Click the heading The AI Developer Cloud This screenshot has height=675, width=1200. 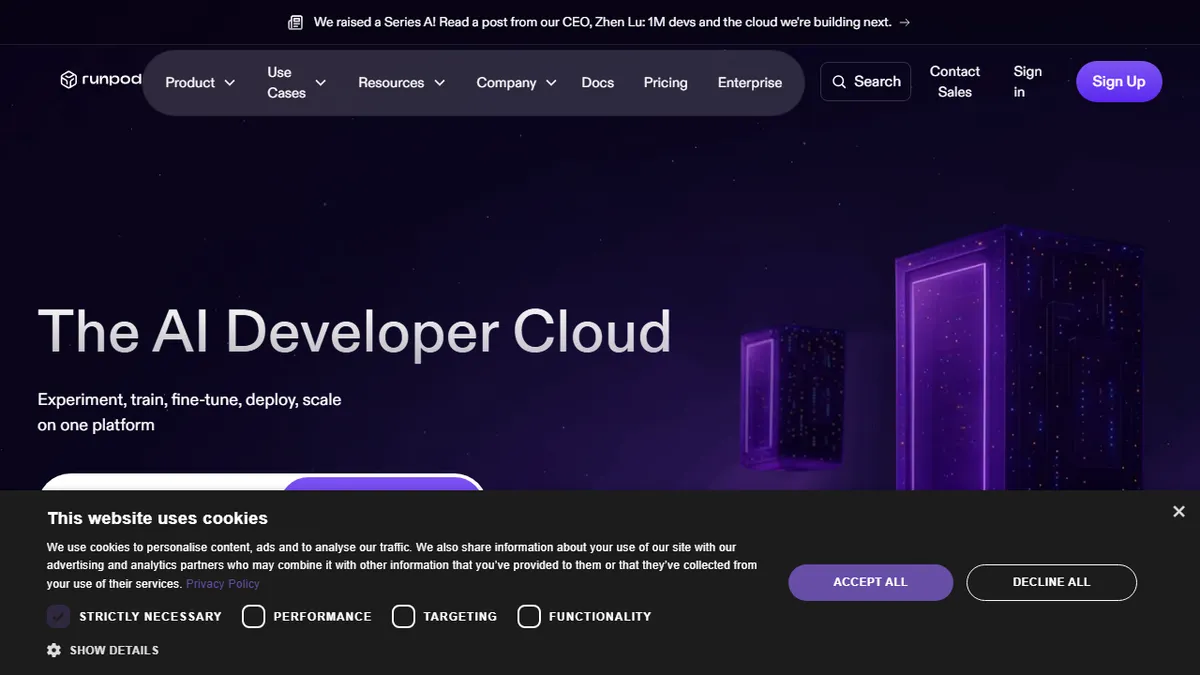pyautogui.click(x=354, y=331)
